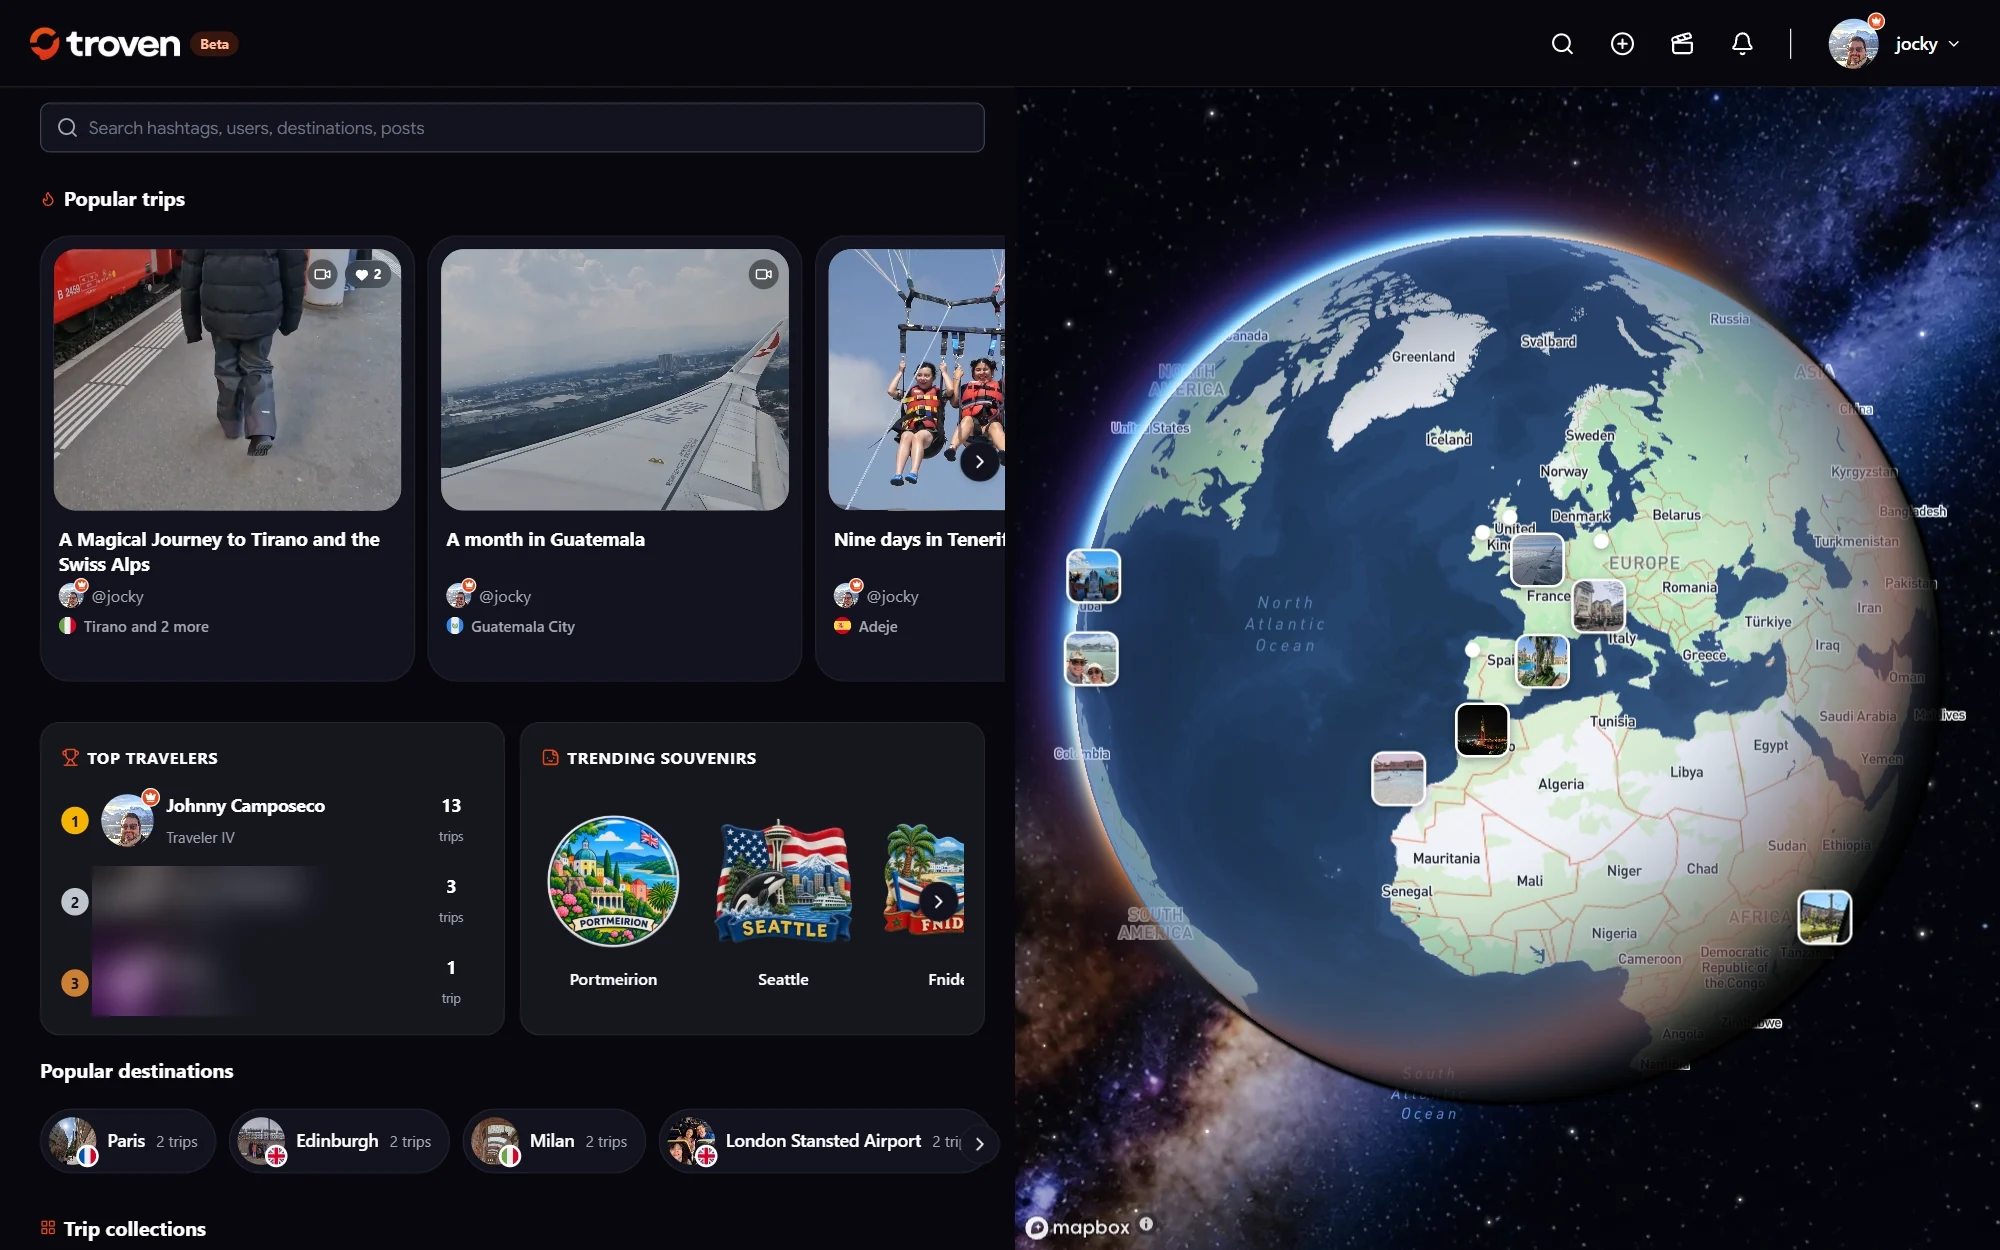Screen dimensions: 2000x1250
Task: Click Popular trips flame icon
Action: point(48,199)
